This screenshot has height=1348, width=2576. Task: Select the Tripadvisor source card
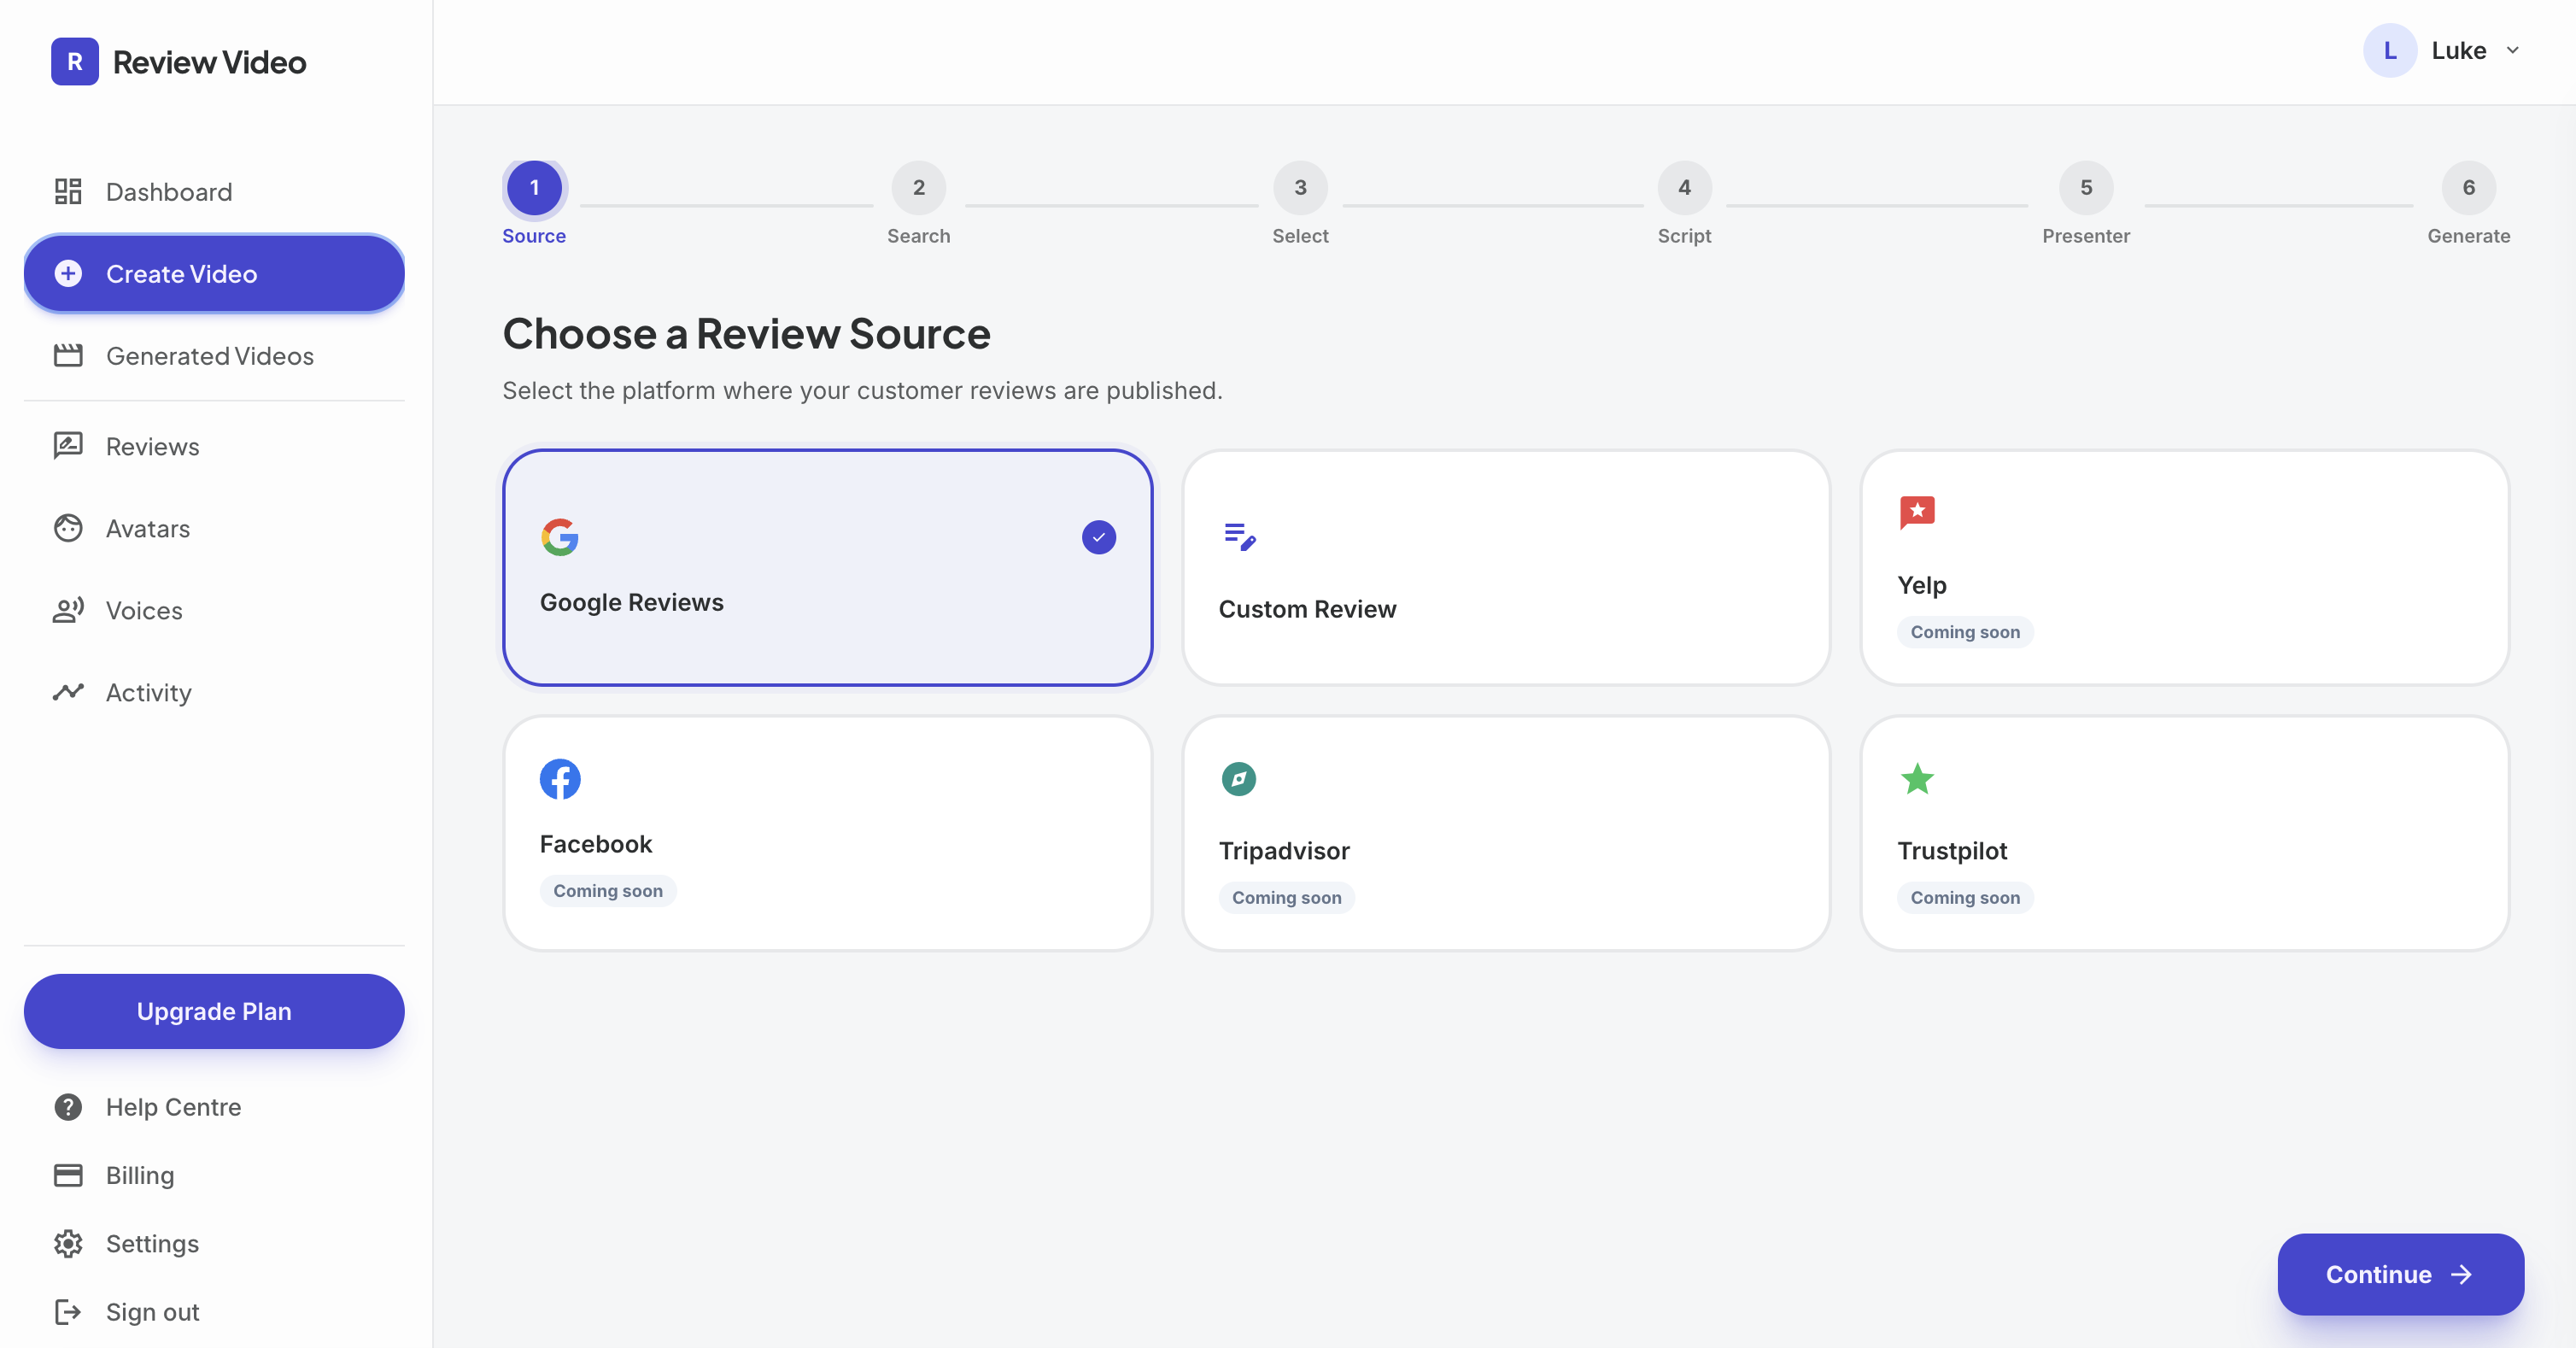coord(1506,833)
